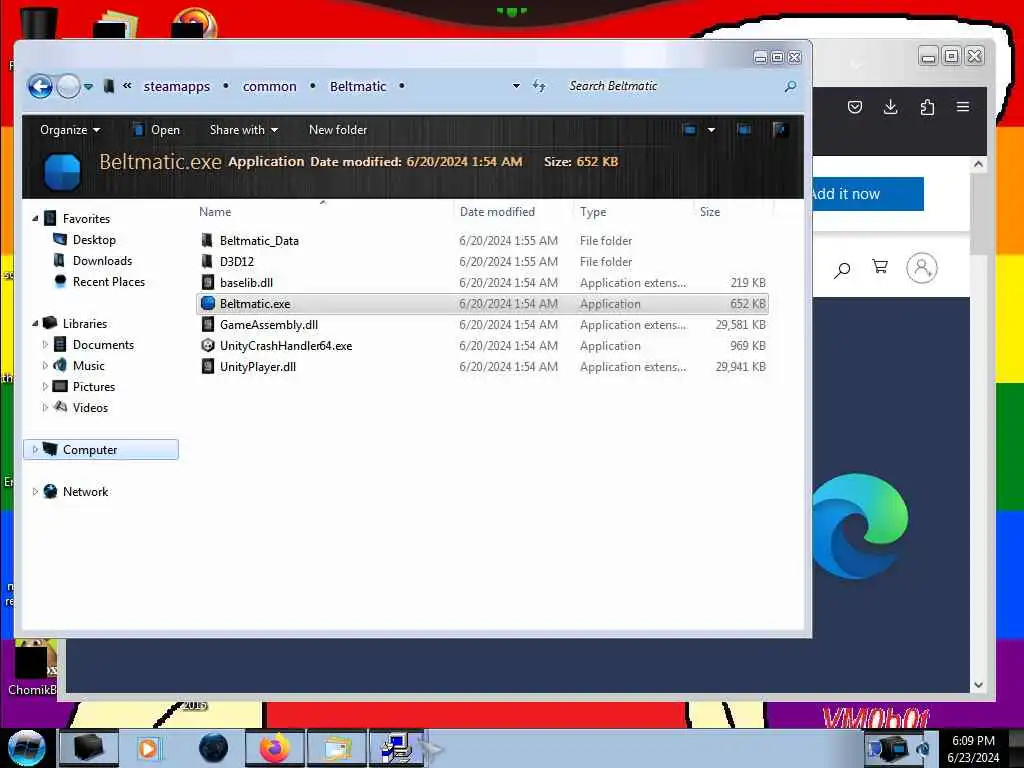
Task: Collapse the Favorites tree section
Action: 35,219
